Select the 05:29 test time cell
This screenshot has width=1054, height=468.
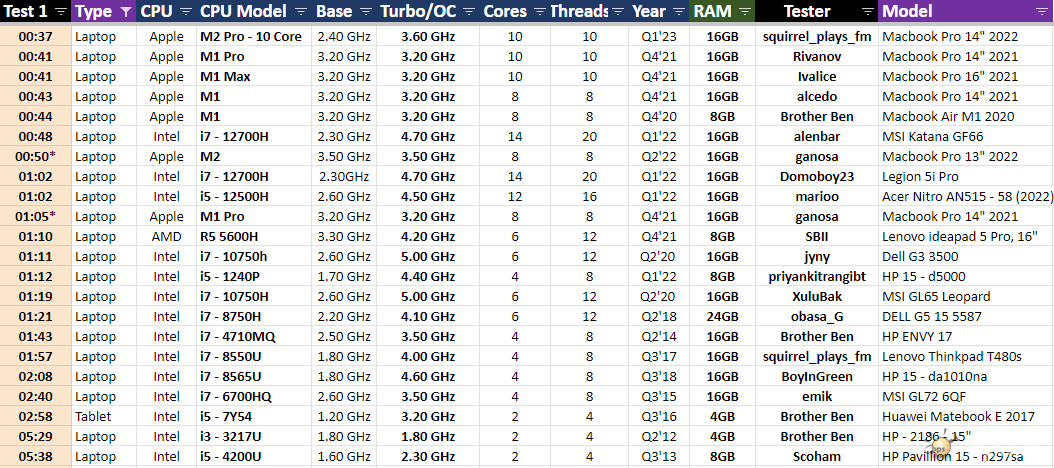tap(36, 436)
